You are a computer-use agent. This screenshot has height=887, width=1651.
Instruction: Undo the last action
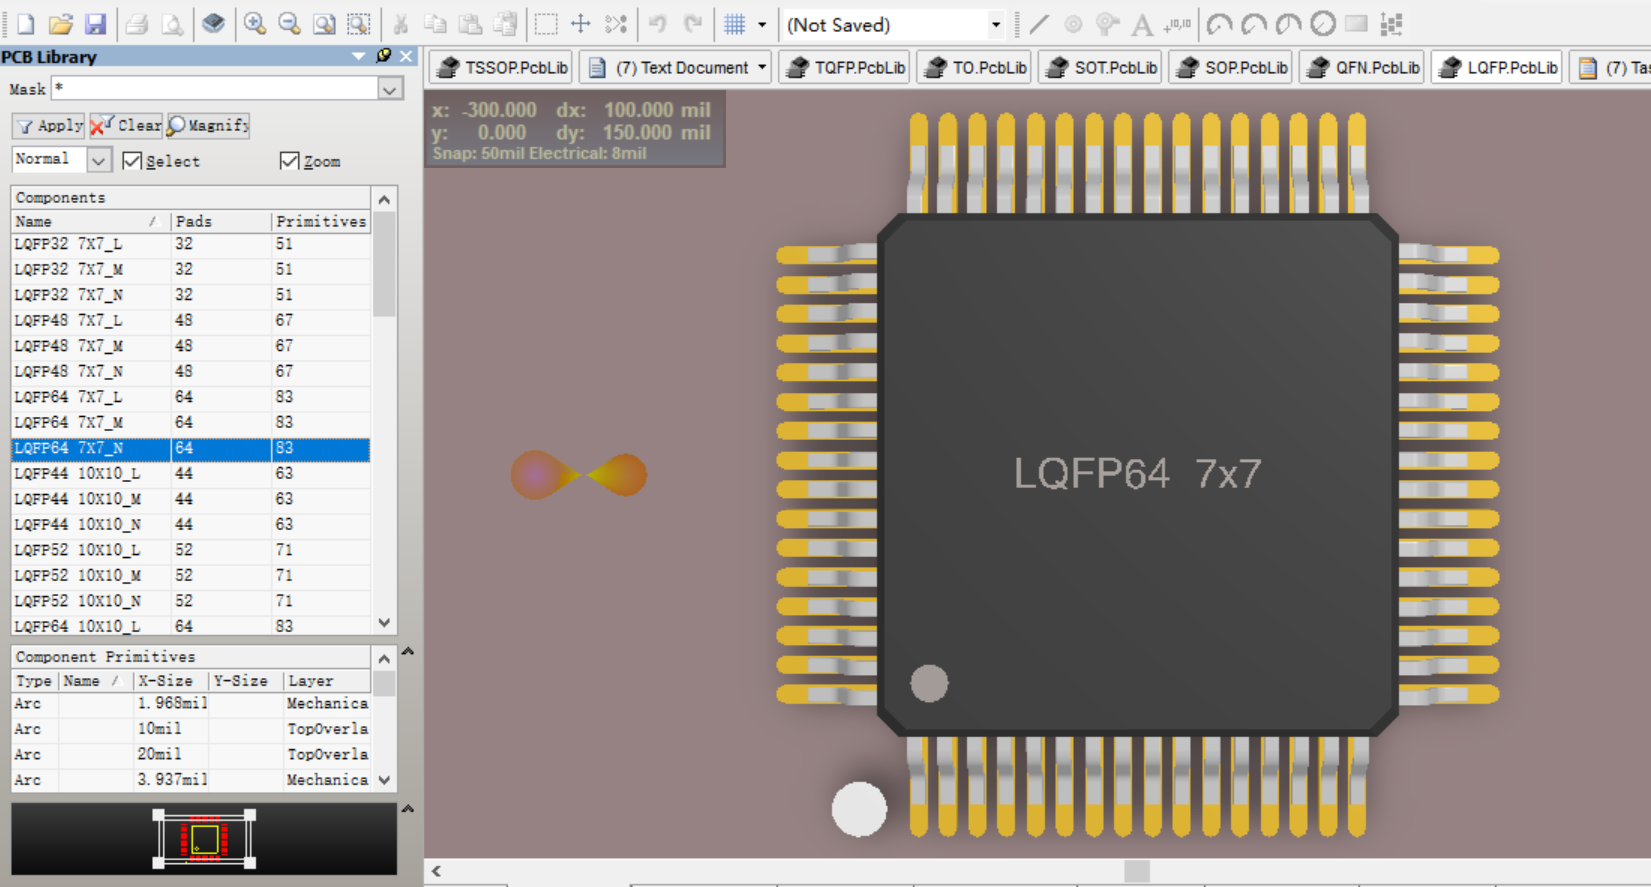(x=657, y=24)
